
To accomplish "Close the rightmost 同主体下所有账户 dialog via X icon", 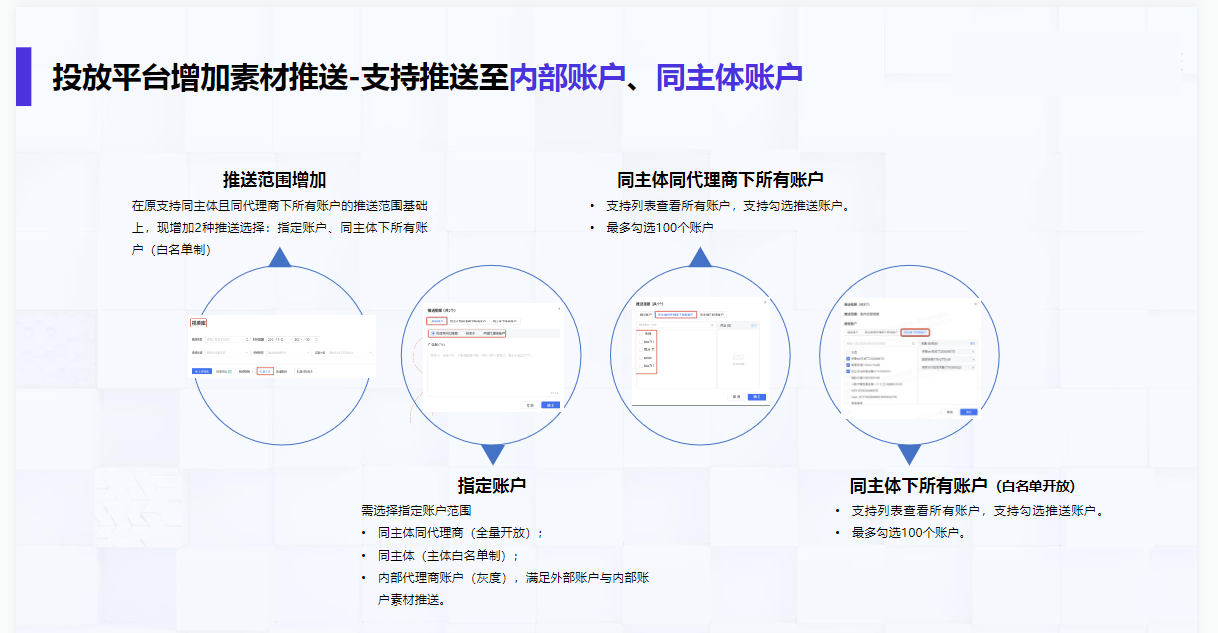I will tap(976, 304).
